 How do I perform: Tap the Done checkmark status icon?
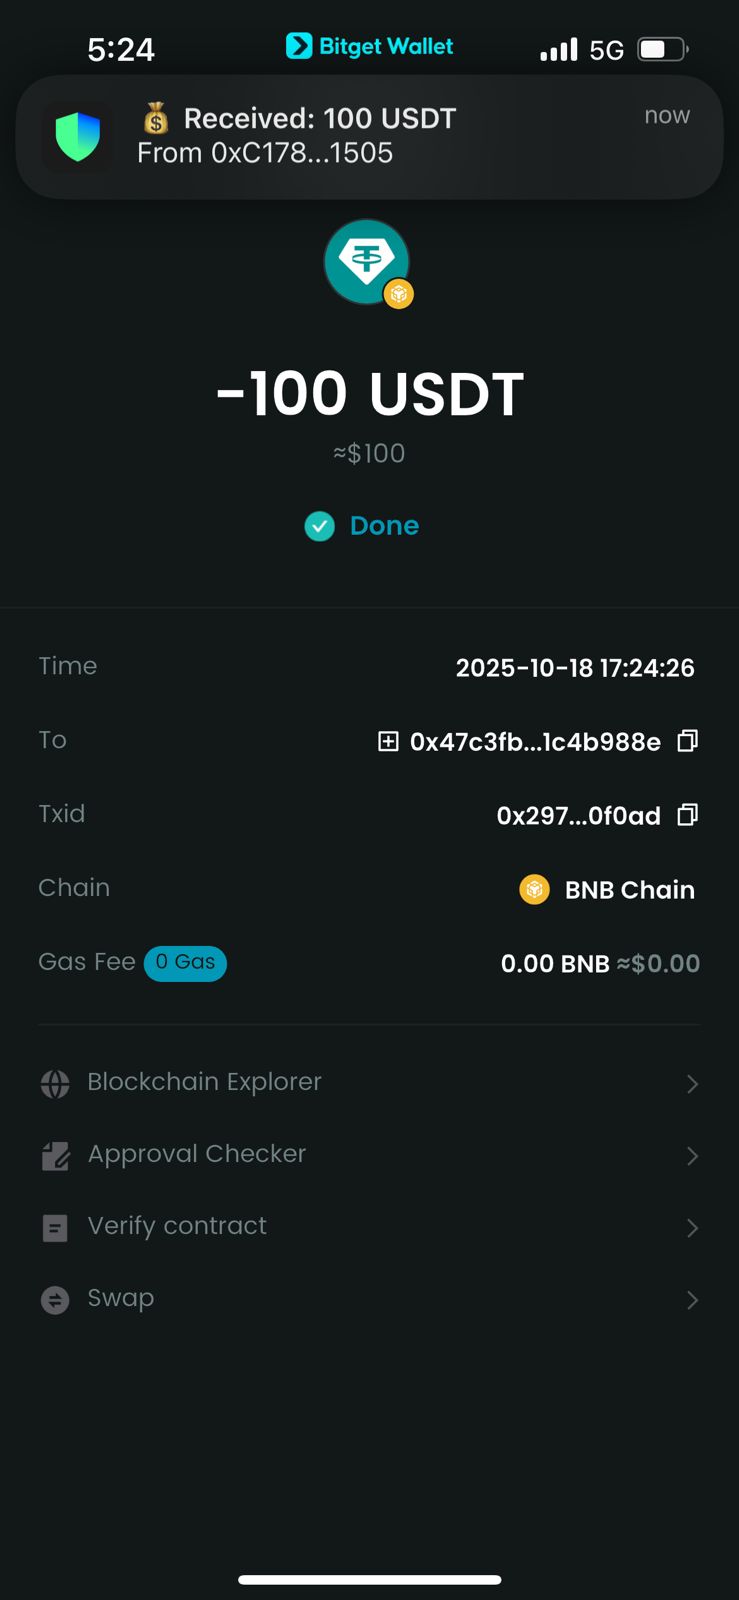tap(319, 526)
